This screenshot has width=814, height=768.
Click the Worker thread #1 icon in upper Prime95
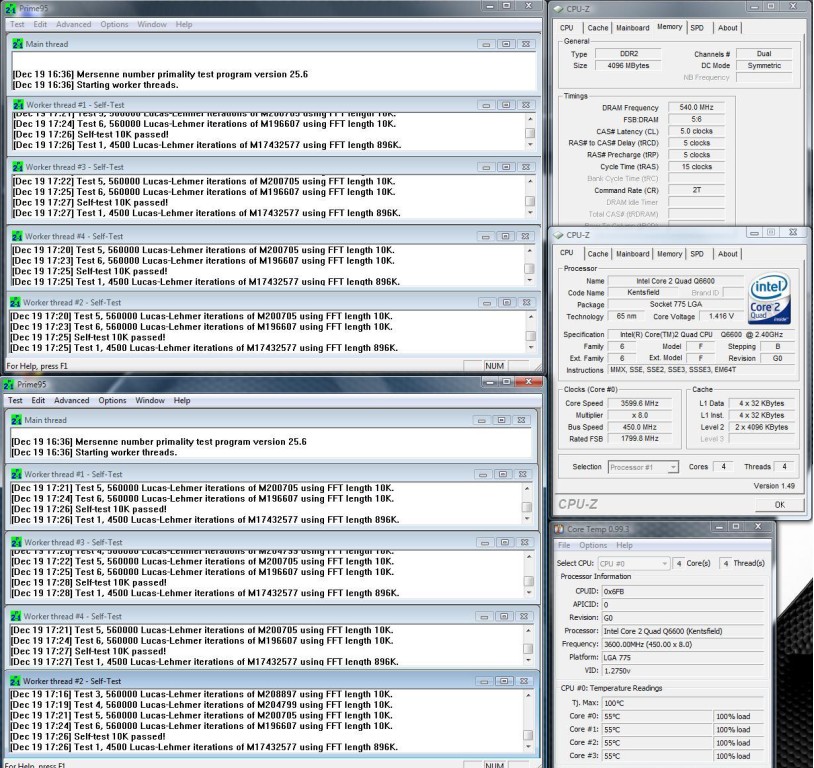pyautogui.click(x=17, y=104)
